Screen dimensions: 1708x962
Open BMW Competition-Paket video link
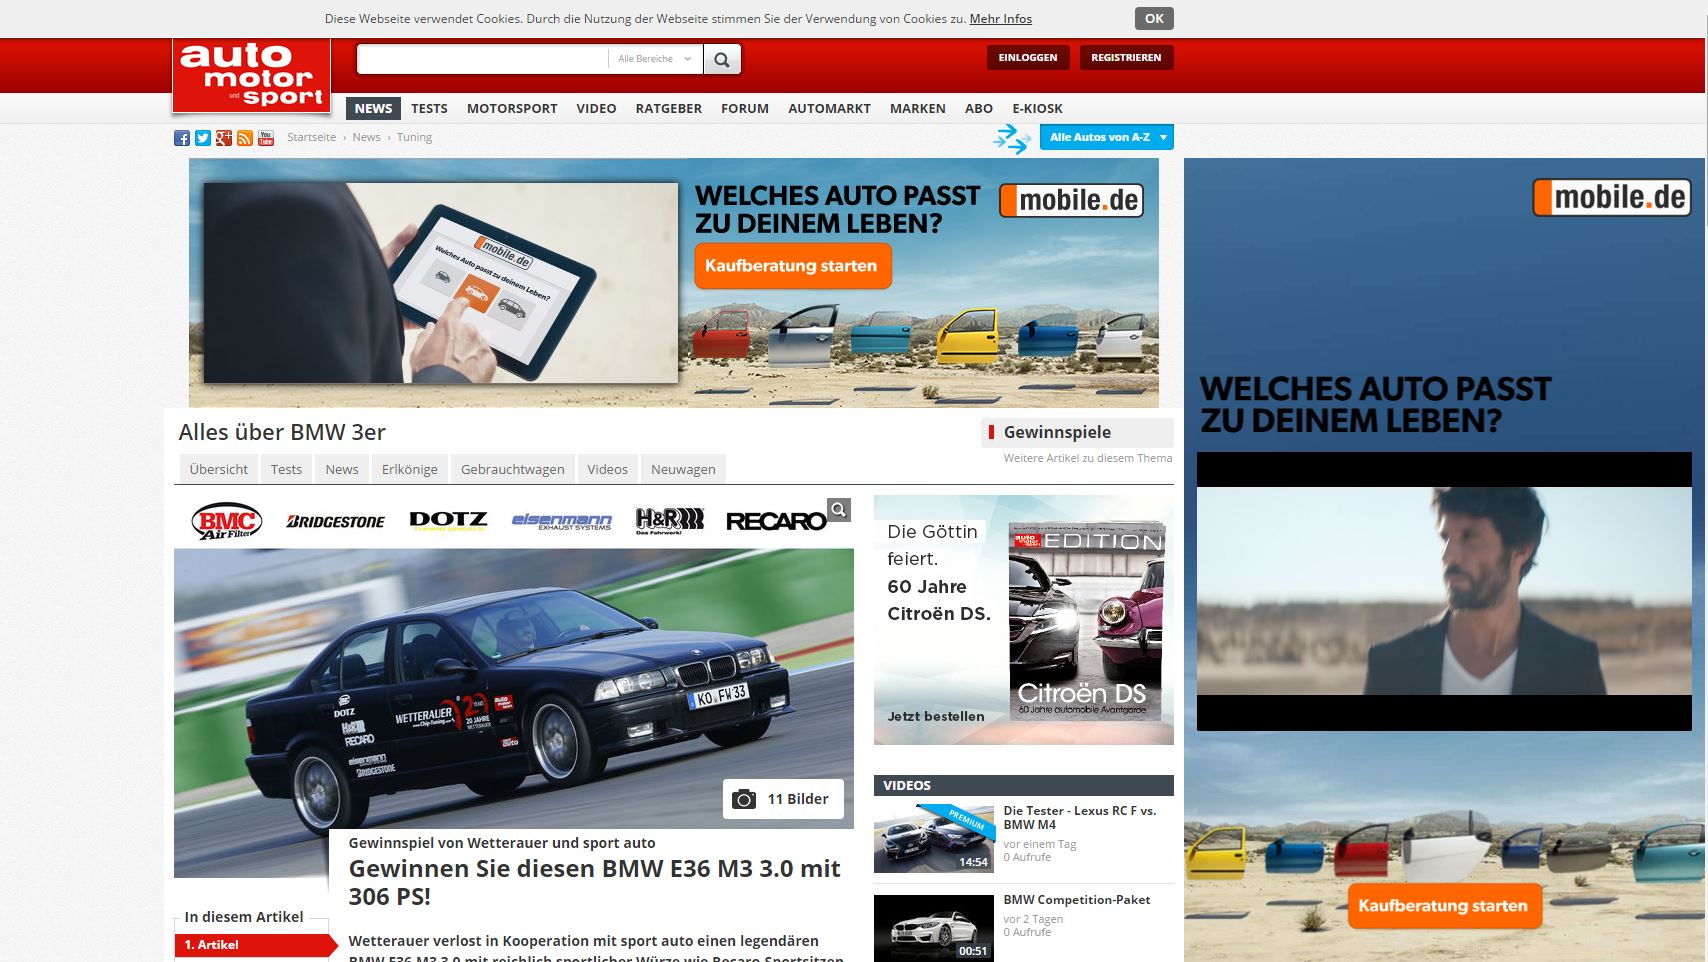[x=1077, y=899]
